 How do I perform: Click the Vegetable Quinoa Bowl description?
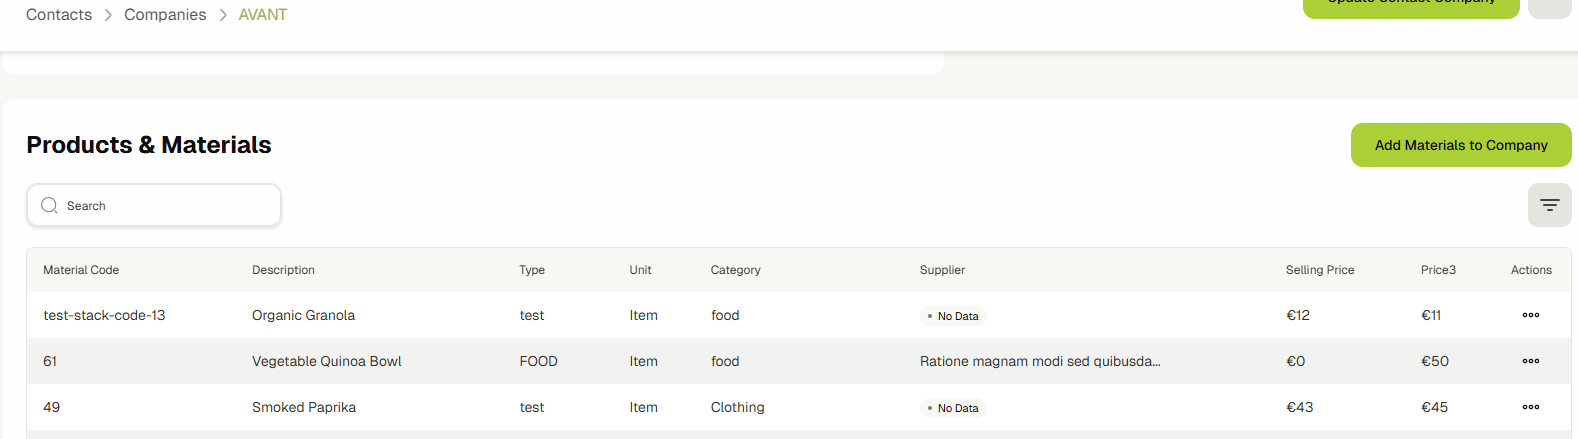326,361
